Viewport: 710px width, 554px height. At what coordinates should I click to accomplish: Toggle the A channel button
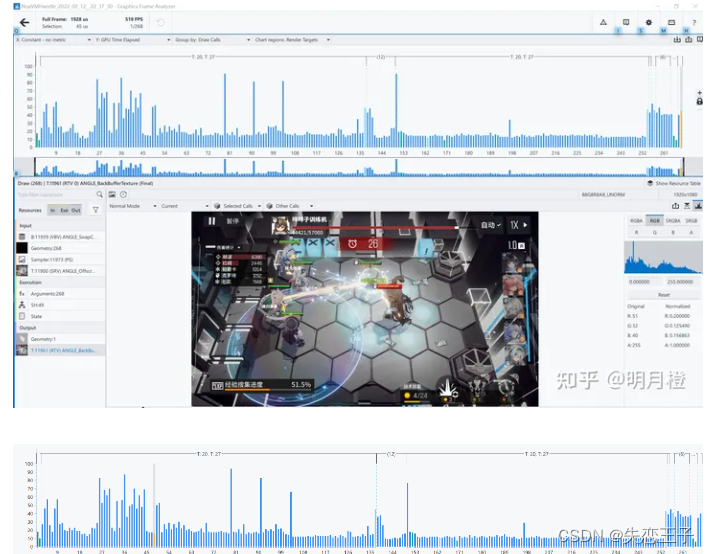point(691,232)
